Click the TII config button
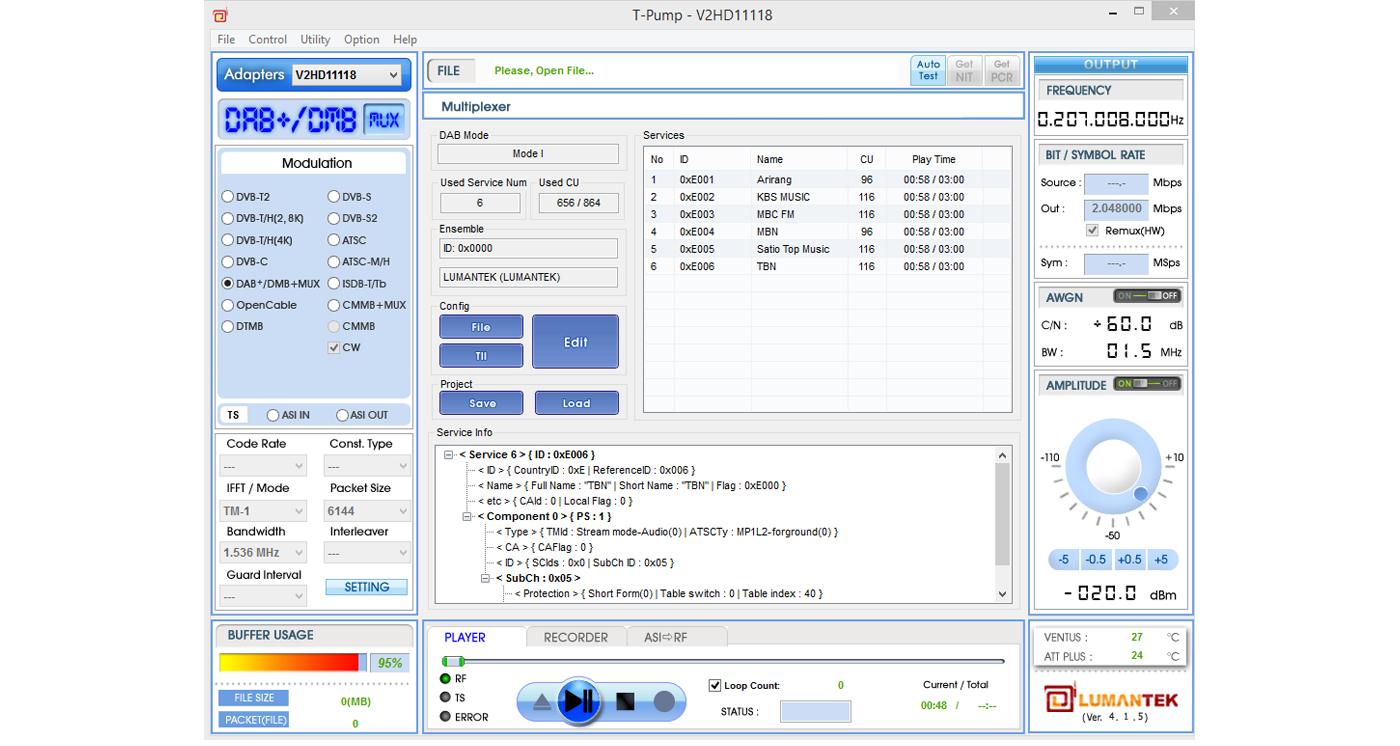Viewport: 1400px width, 746px height. pos(481,356)
